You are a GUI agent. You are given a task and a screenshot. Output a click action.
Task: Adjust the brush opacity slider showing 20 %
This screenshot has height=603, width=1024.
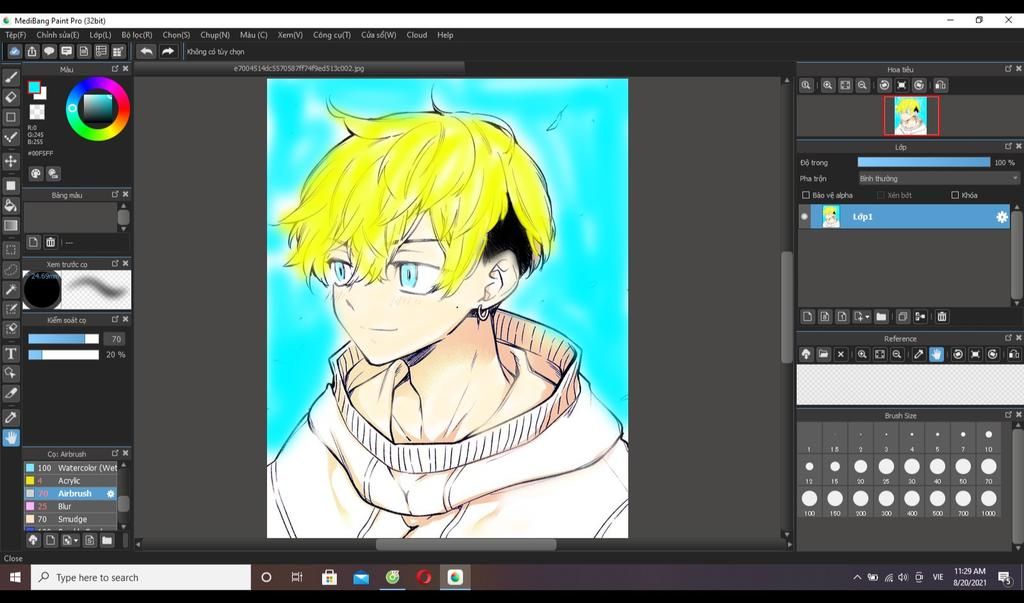tap(63, 355)
